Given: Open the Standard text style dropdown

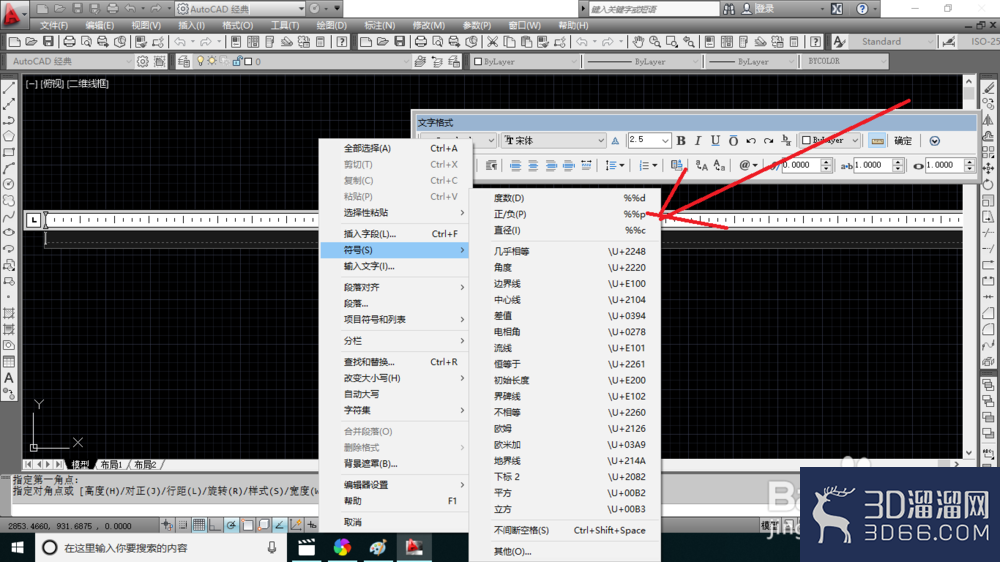Looking at the screenshot, I should [896, 41].
